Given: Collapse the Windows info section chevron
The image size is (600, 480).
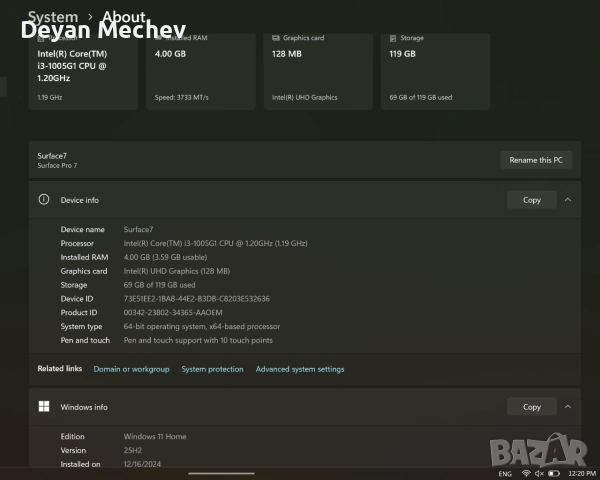Looking at the screenshot, I should [x=568, y=407].
